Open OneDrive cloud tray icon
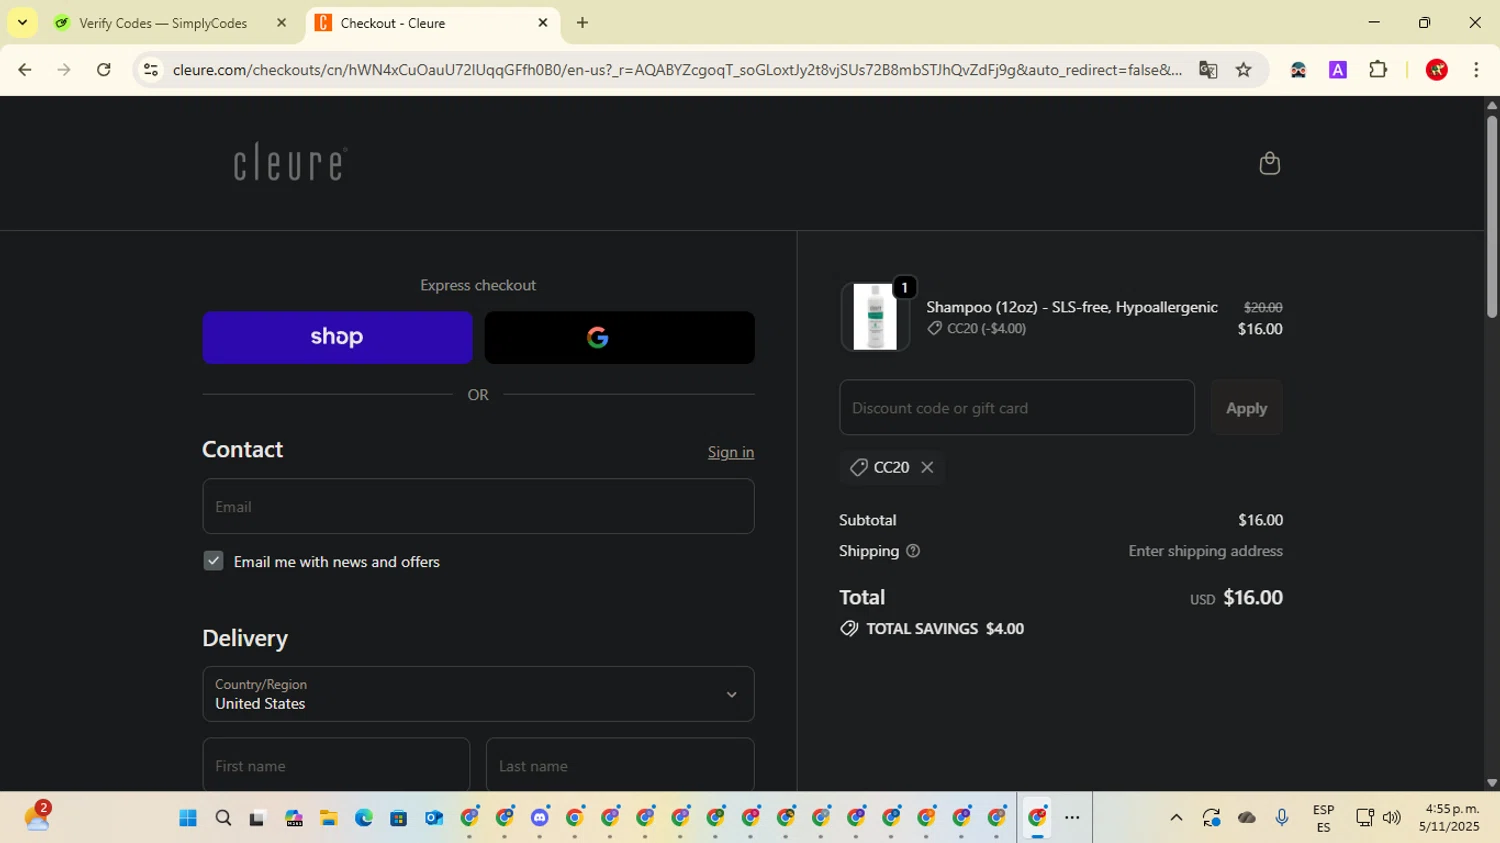 point(1246,818)
